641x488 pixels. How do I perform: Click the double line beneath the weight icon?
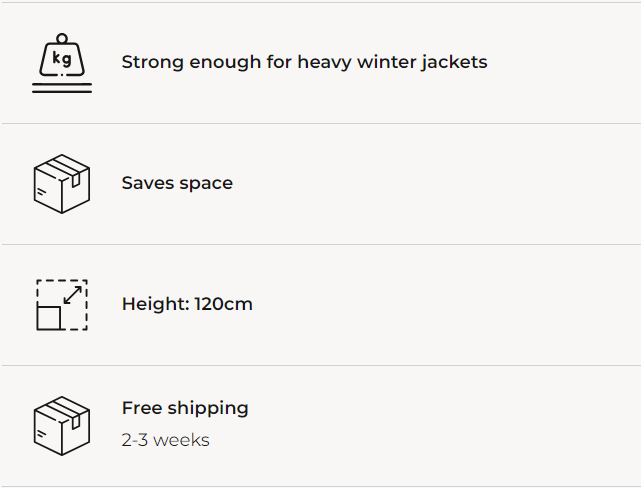(x=62, y=89)
